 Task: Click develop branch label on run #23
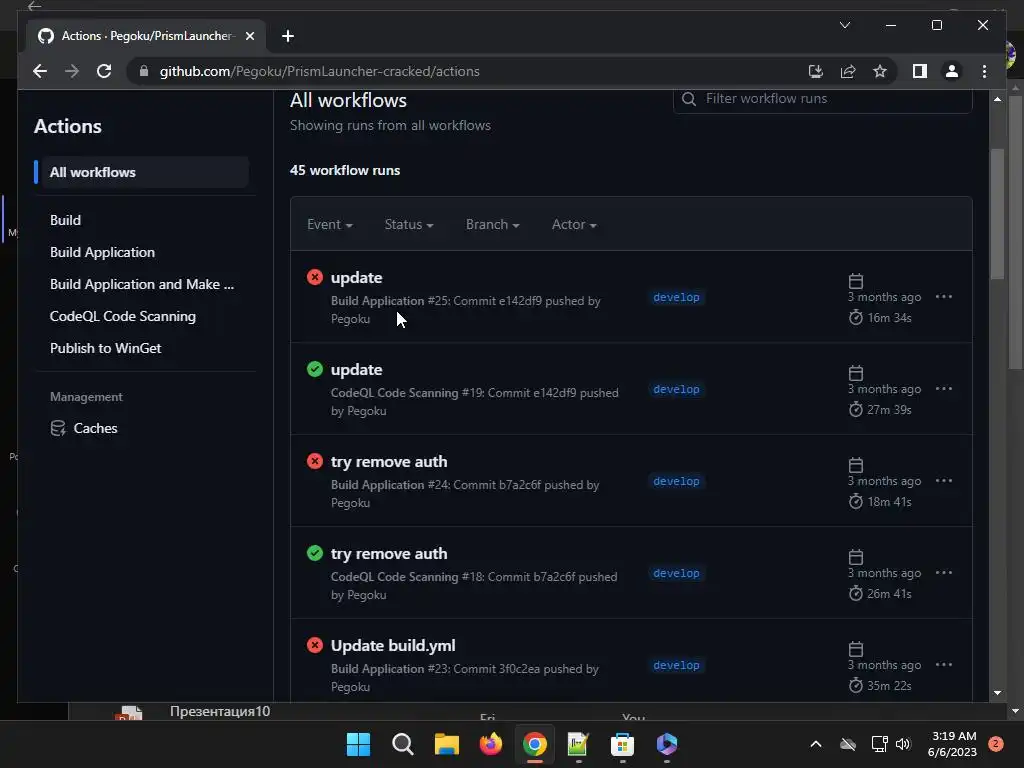[676, 665]
